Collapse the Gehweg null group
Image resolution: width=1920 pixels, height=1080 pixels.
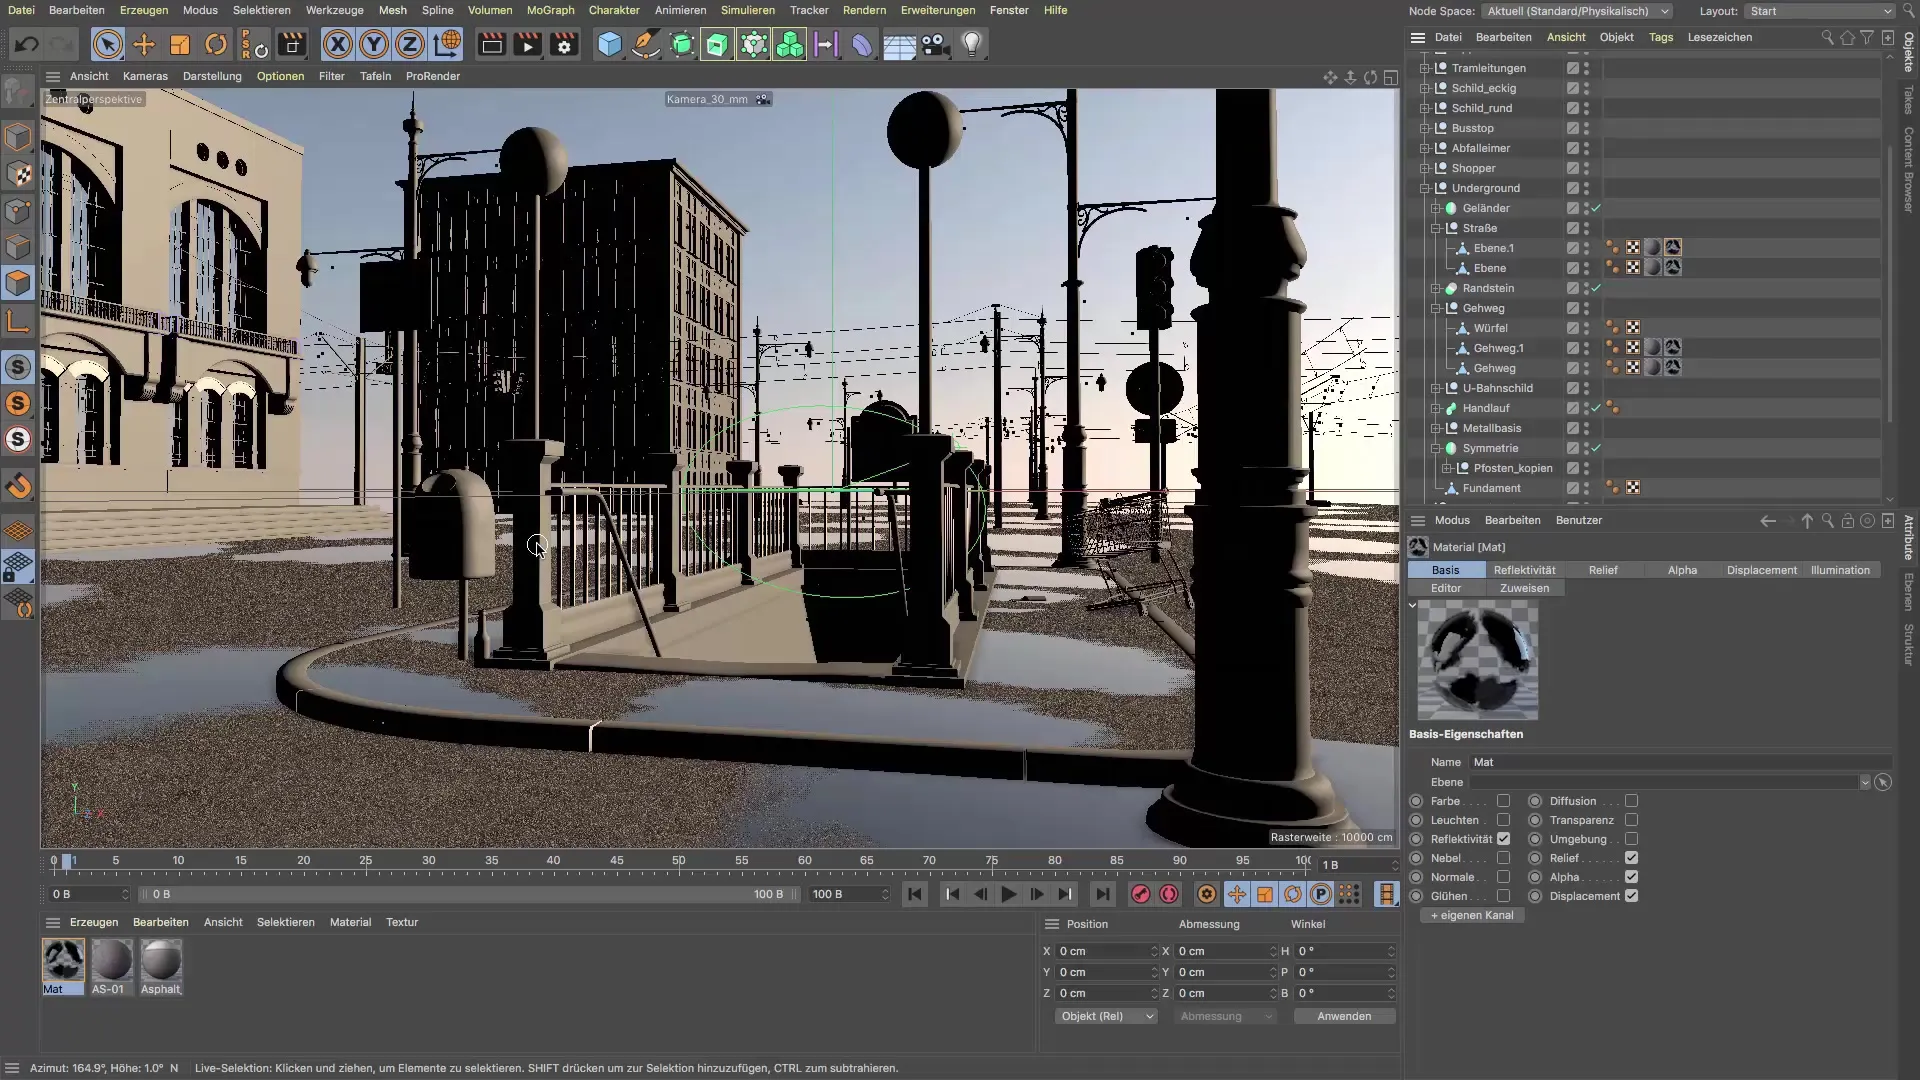coord(1436,308)
